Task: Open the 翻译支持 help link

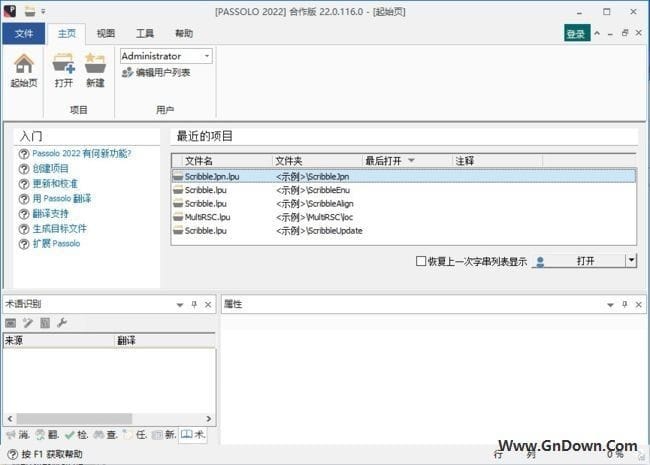Action: point(51,214)
